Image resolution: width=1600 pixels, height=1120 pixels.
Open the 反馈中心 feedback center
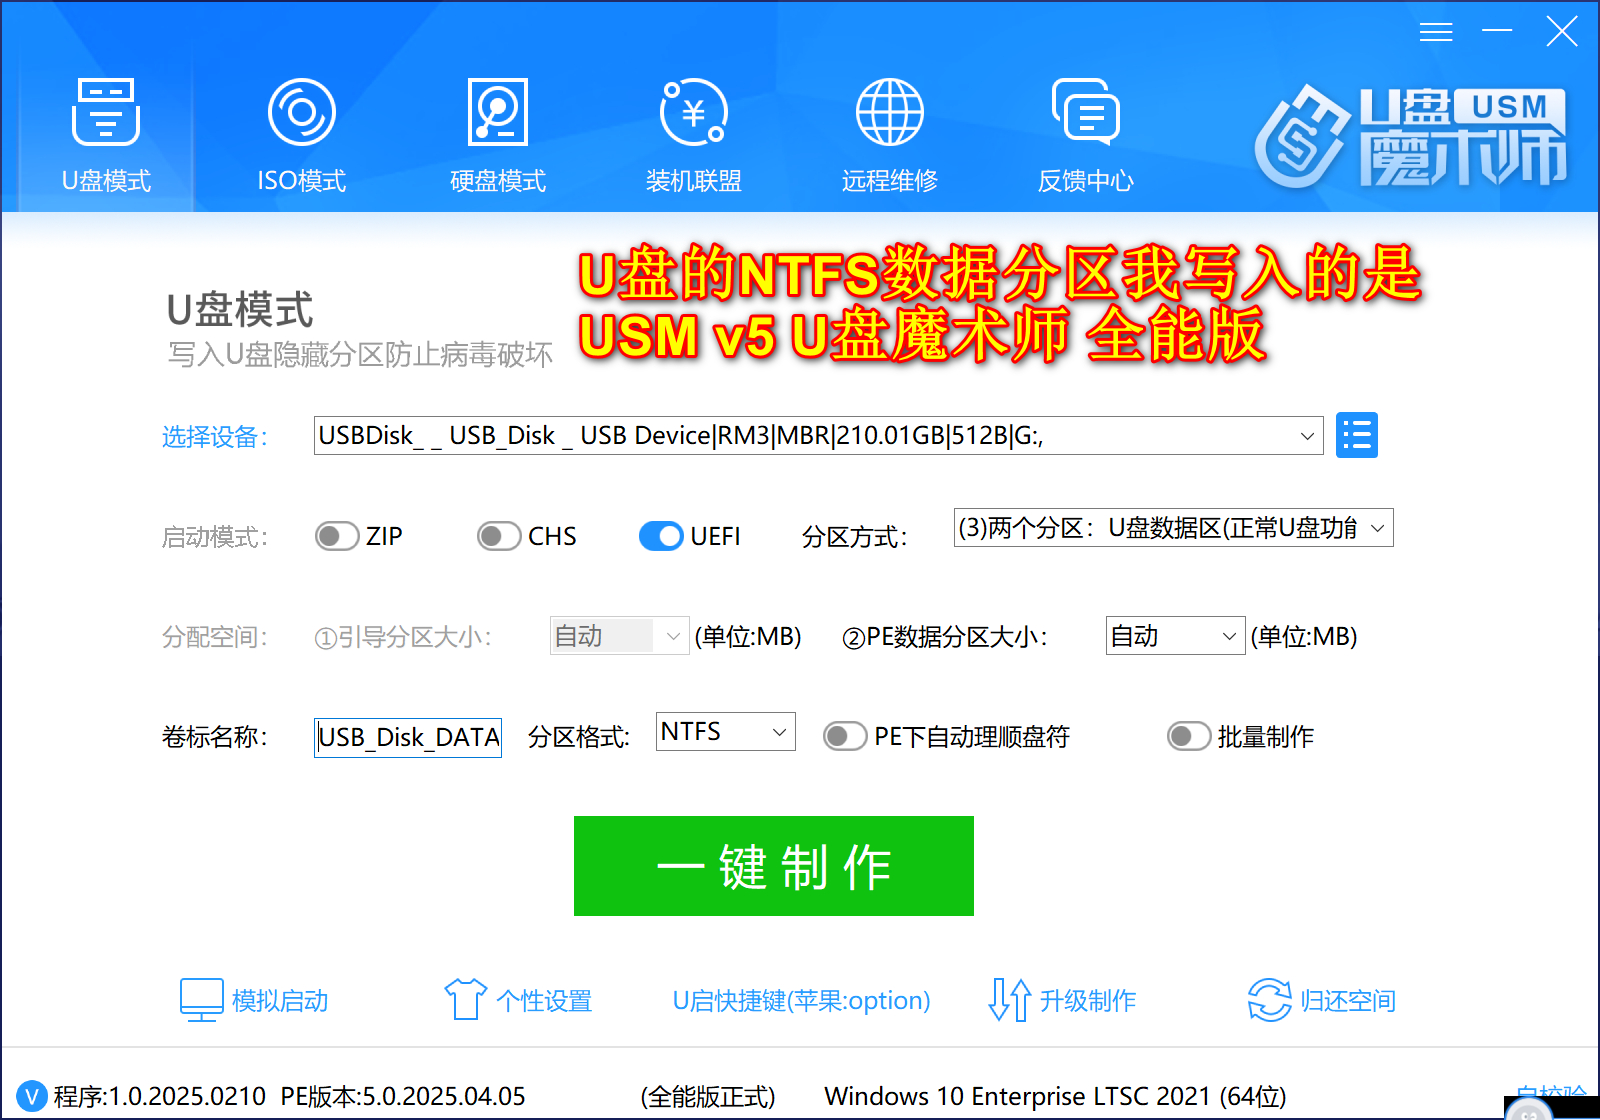click(x=1086, y=136)
